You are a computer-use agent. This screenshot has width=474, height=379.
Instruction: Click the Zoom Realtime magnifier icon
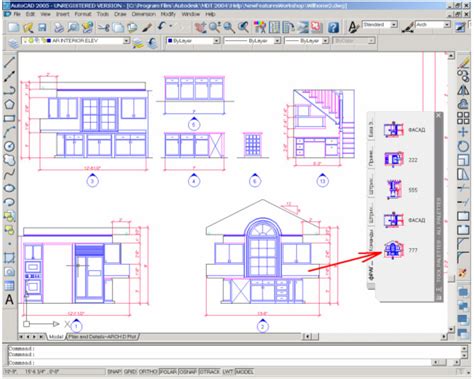click(214, 27)
